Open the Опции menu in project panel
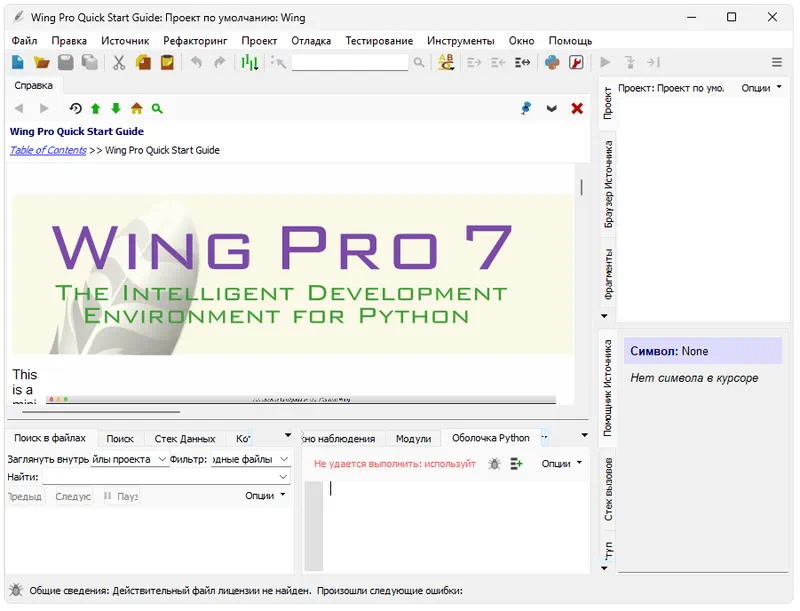800x611 pixels. coord(761,88)
